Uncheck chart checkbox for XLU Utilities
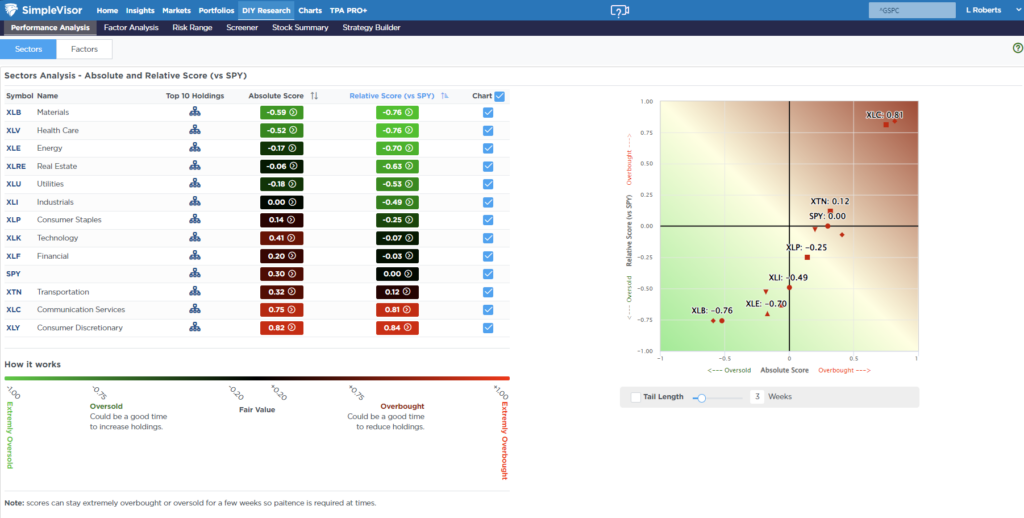The width and height of the screenshot is (1024, 518). coord(488,184)
